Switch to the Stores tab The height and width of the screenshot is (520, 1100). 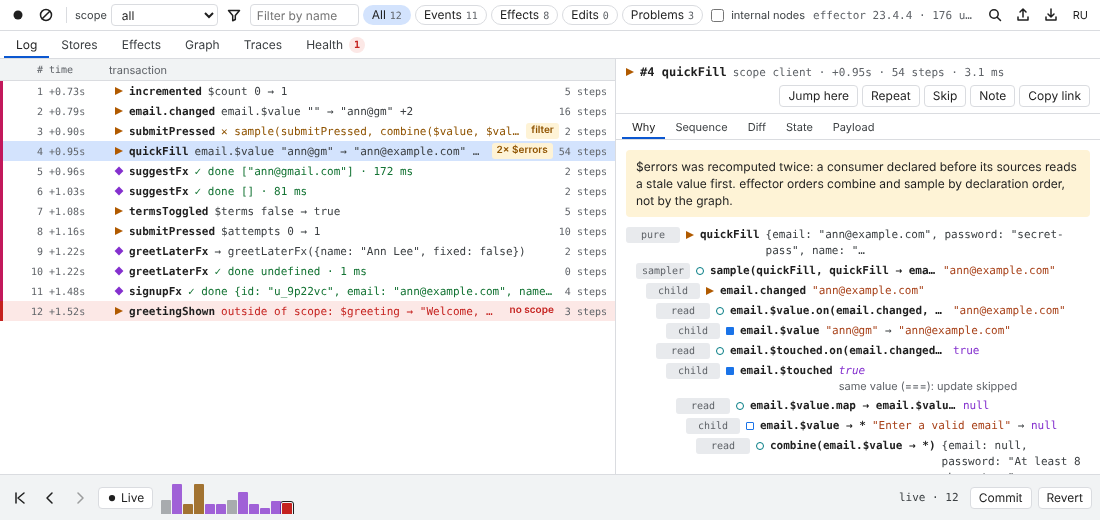coord(79,45)
